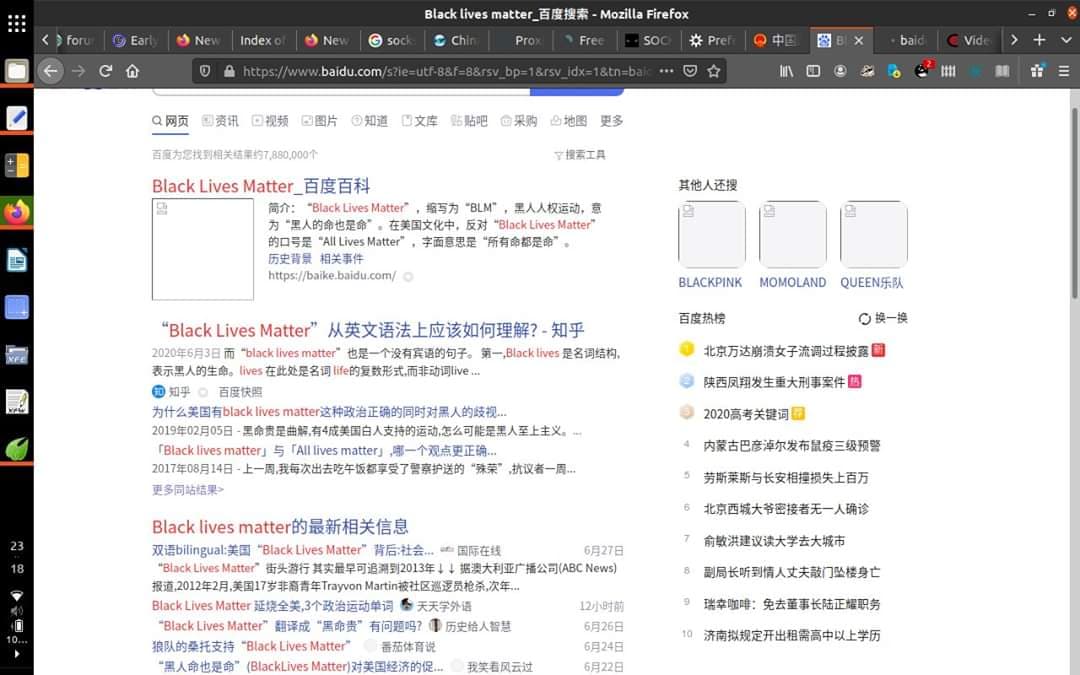Screen dimensions: 1080x675
Task: Expand 更多同站结果 results
Action: (188, 490)
